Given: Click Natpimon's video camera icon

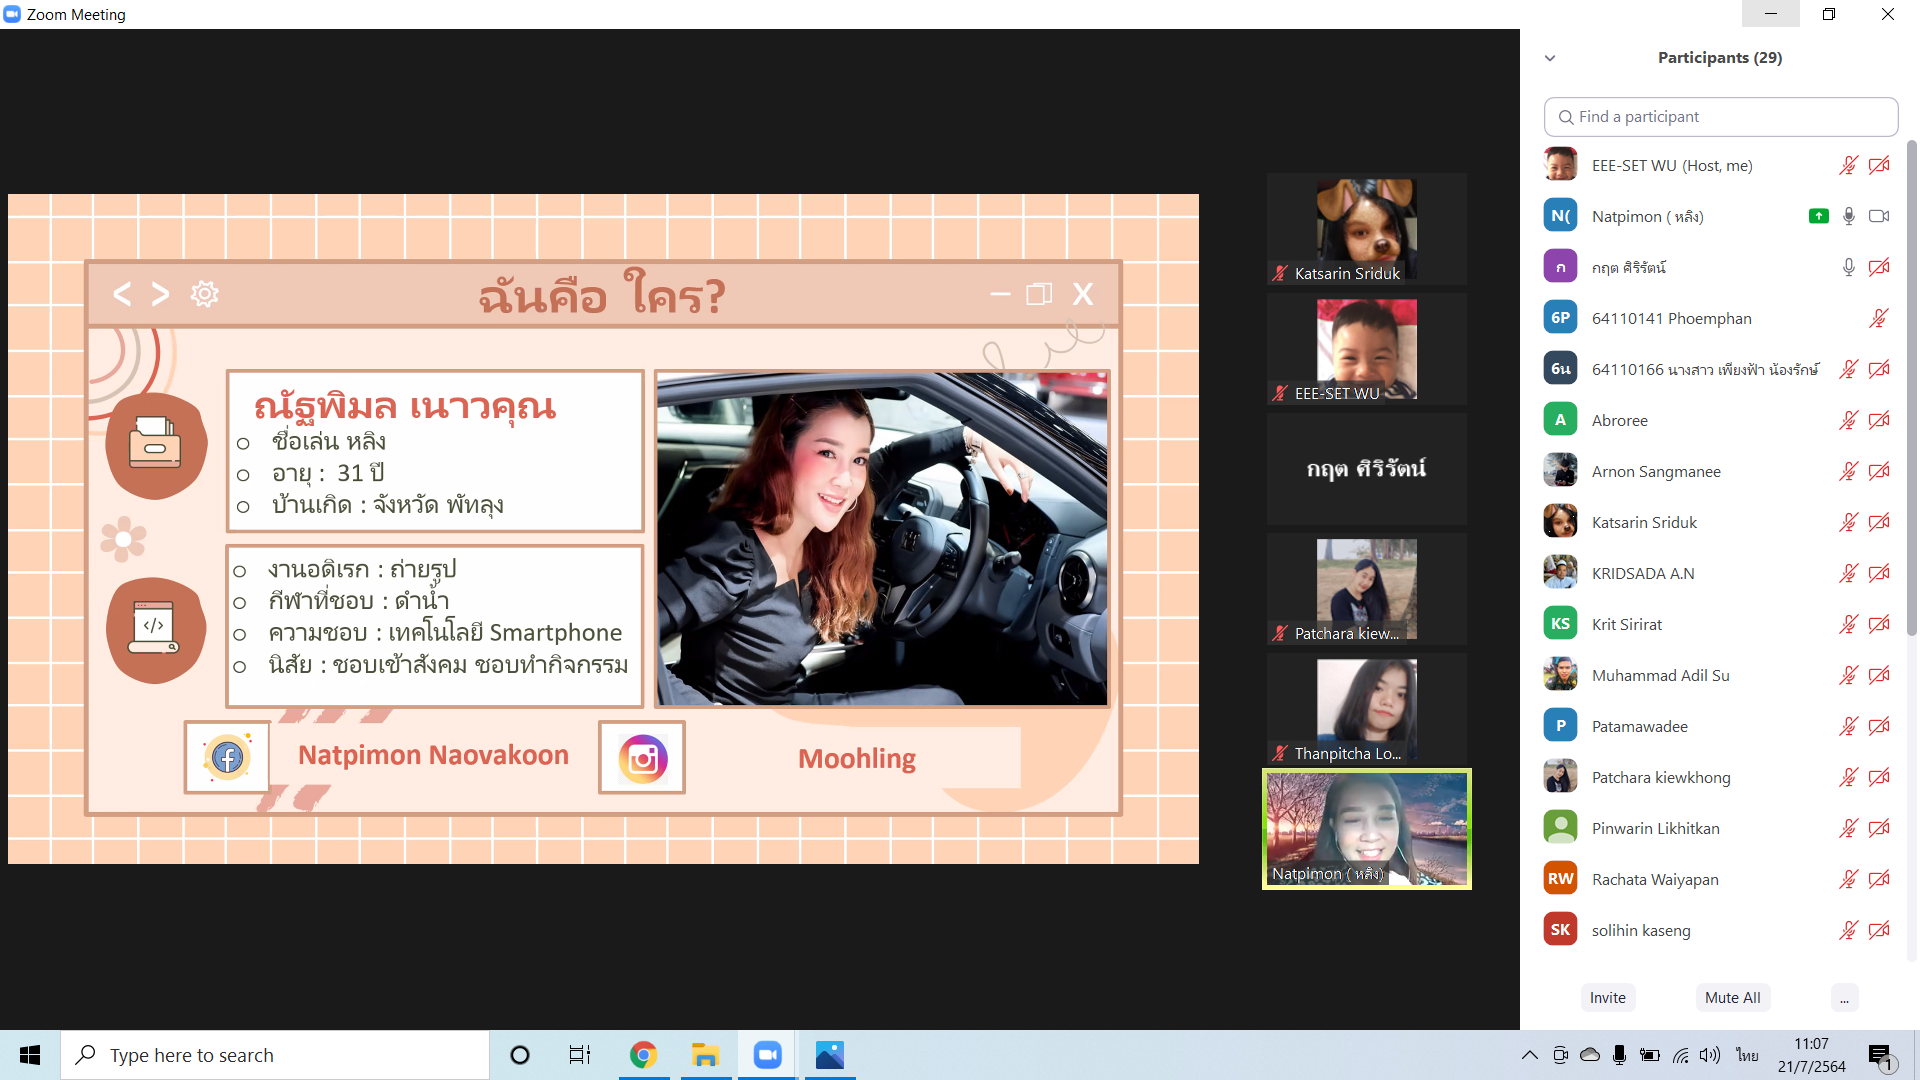Looking at the screenshot, I should pyautogui.click(x=1879, y=216).
